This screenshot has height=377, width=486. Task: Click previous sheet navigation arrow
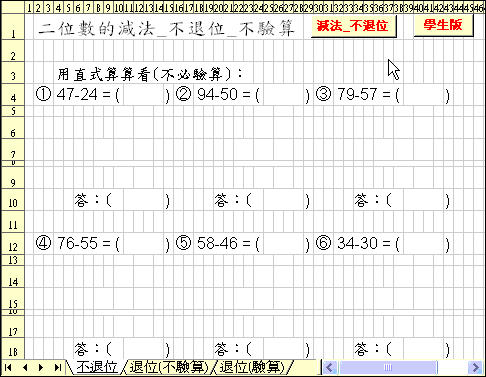pos(25,368)
